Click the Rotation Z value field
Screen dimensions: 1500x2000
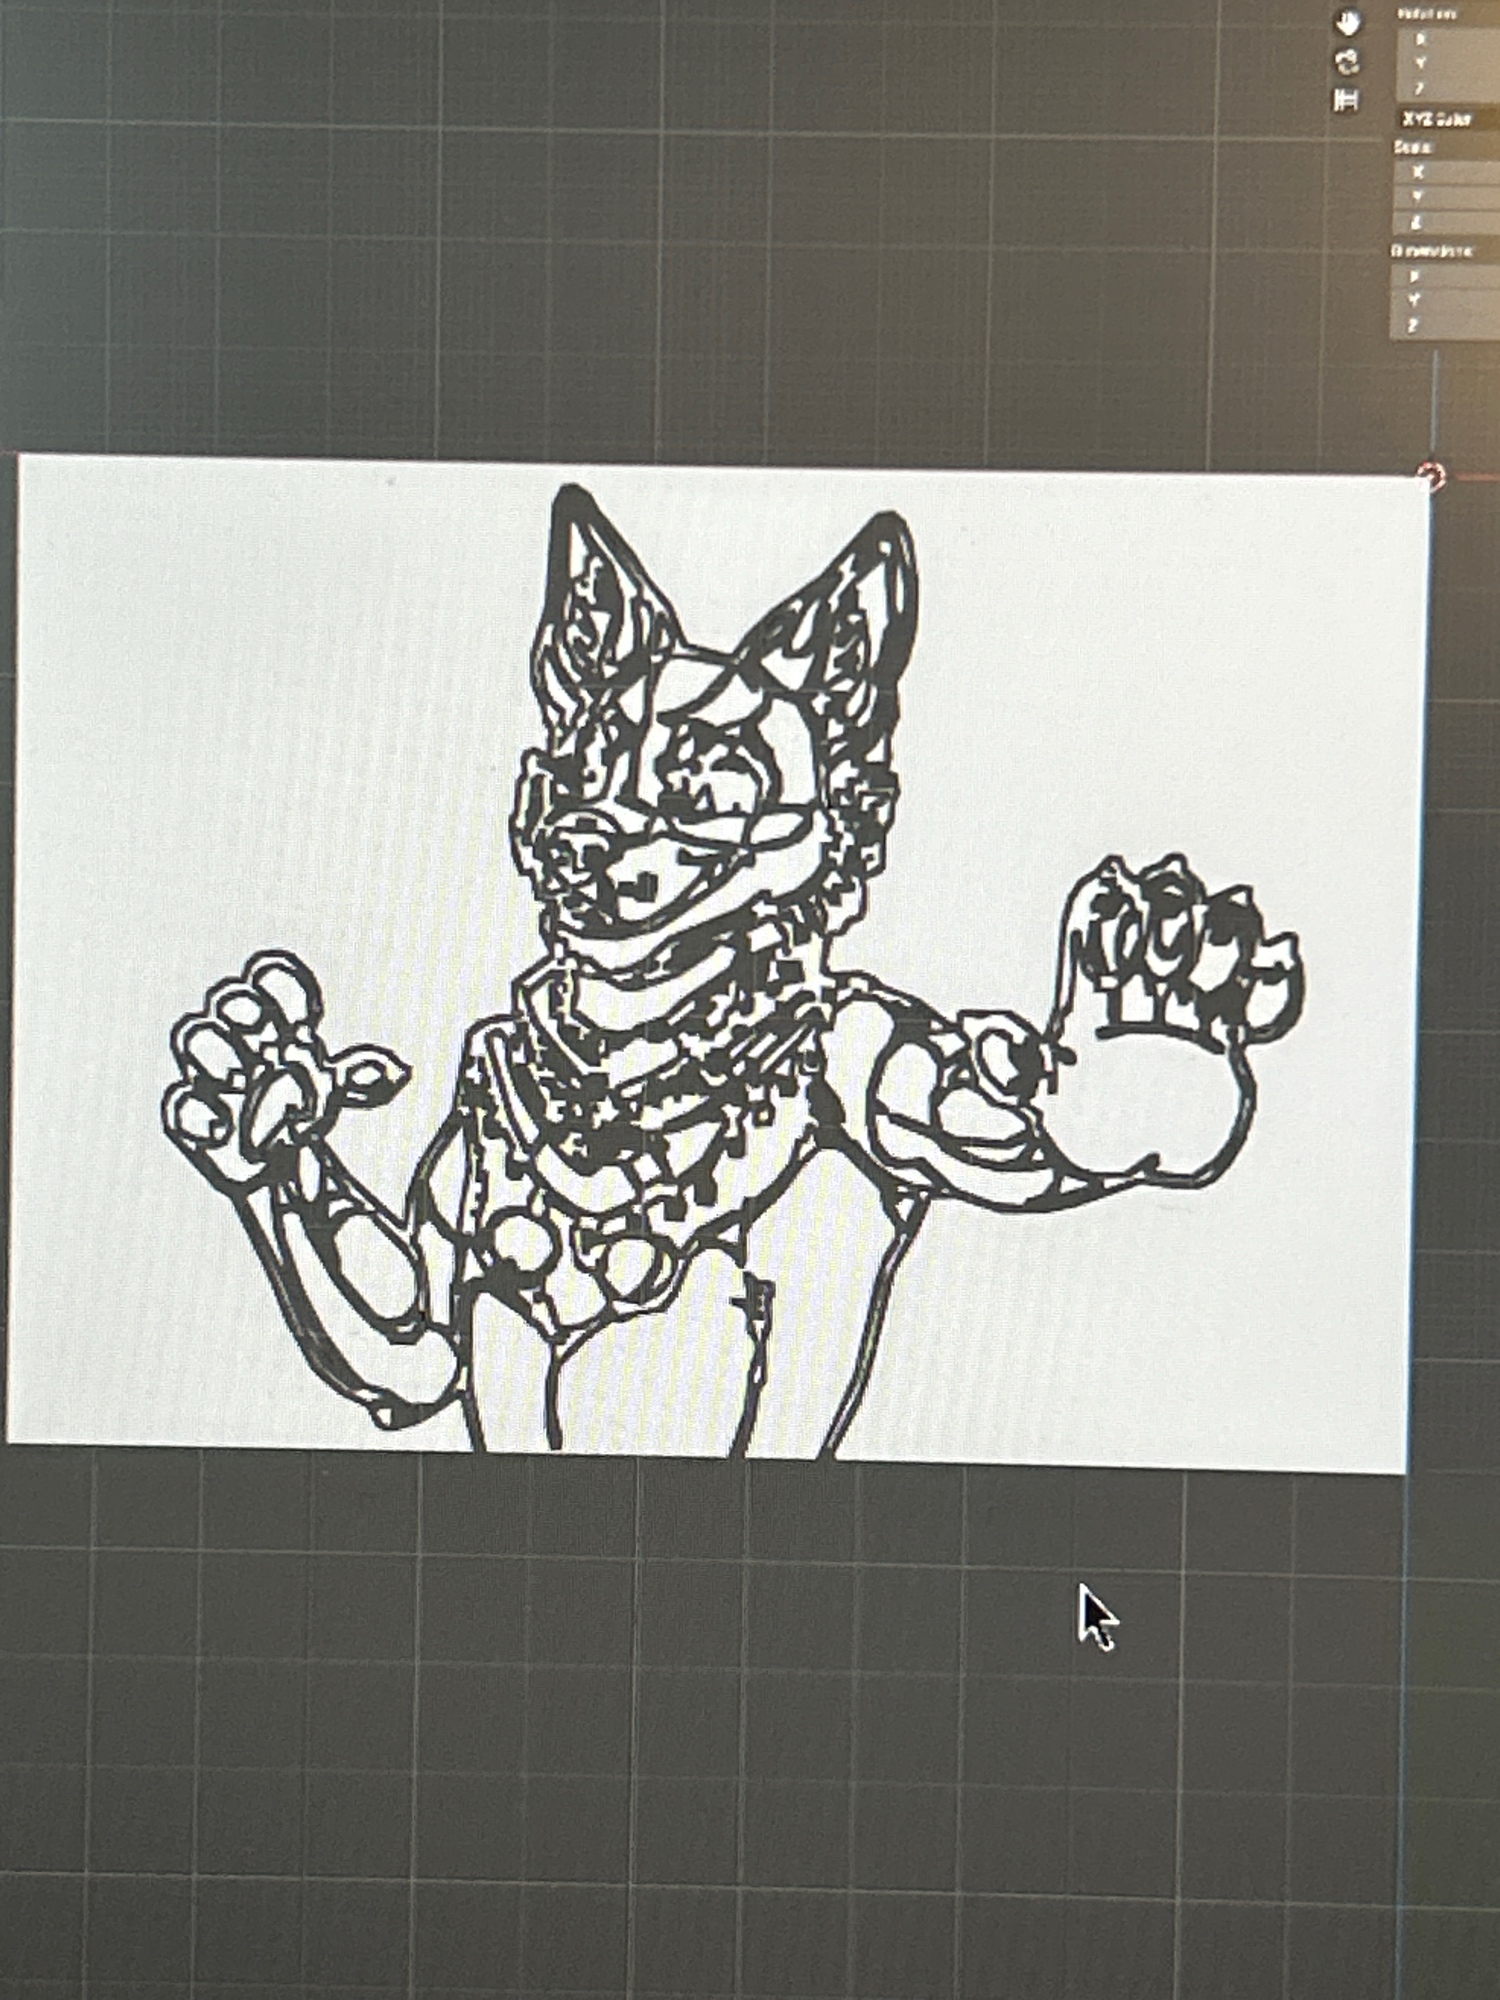point(1450,89)
